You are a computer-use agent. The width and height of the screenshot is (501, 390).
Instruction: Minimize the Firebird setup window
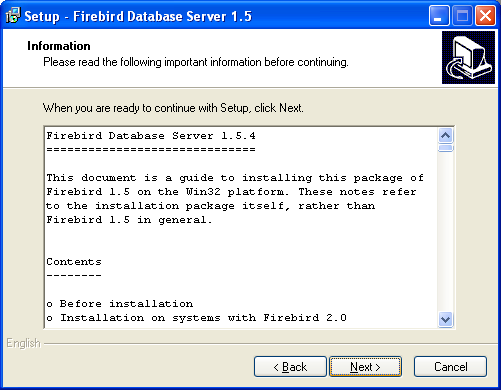(439, 16)
